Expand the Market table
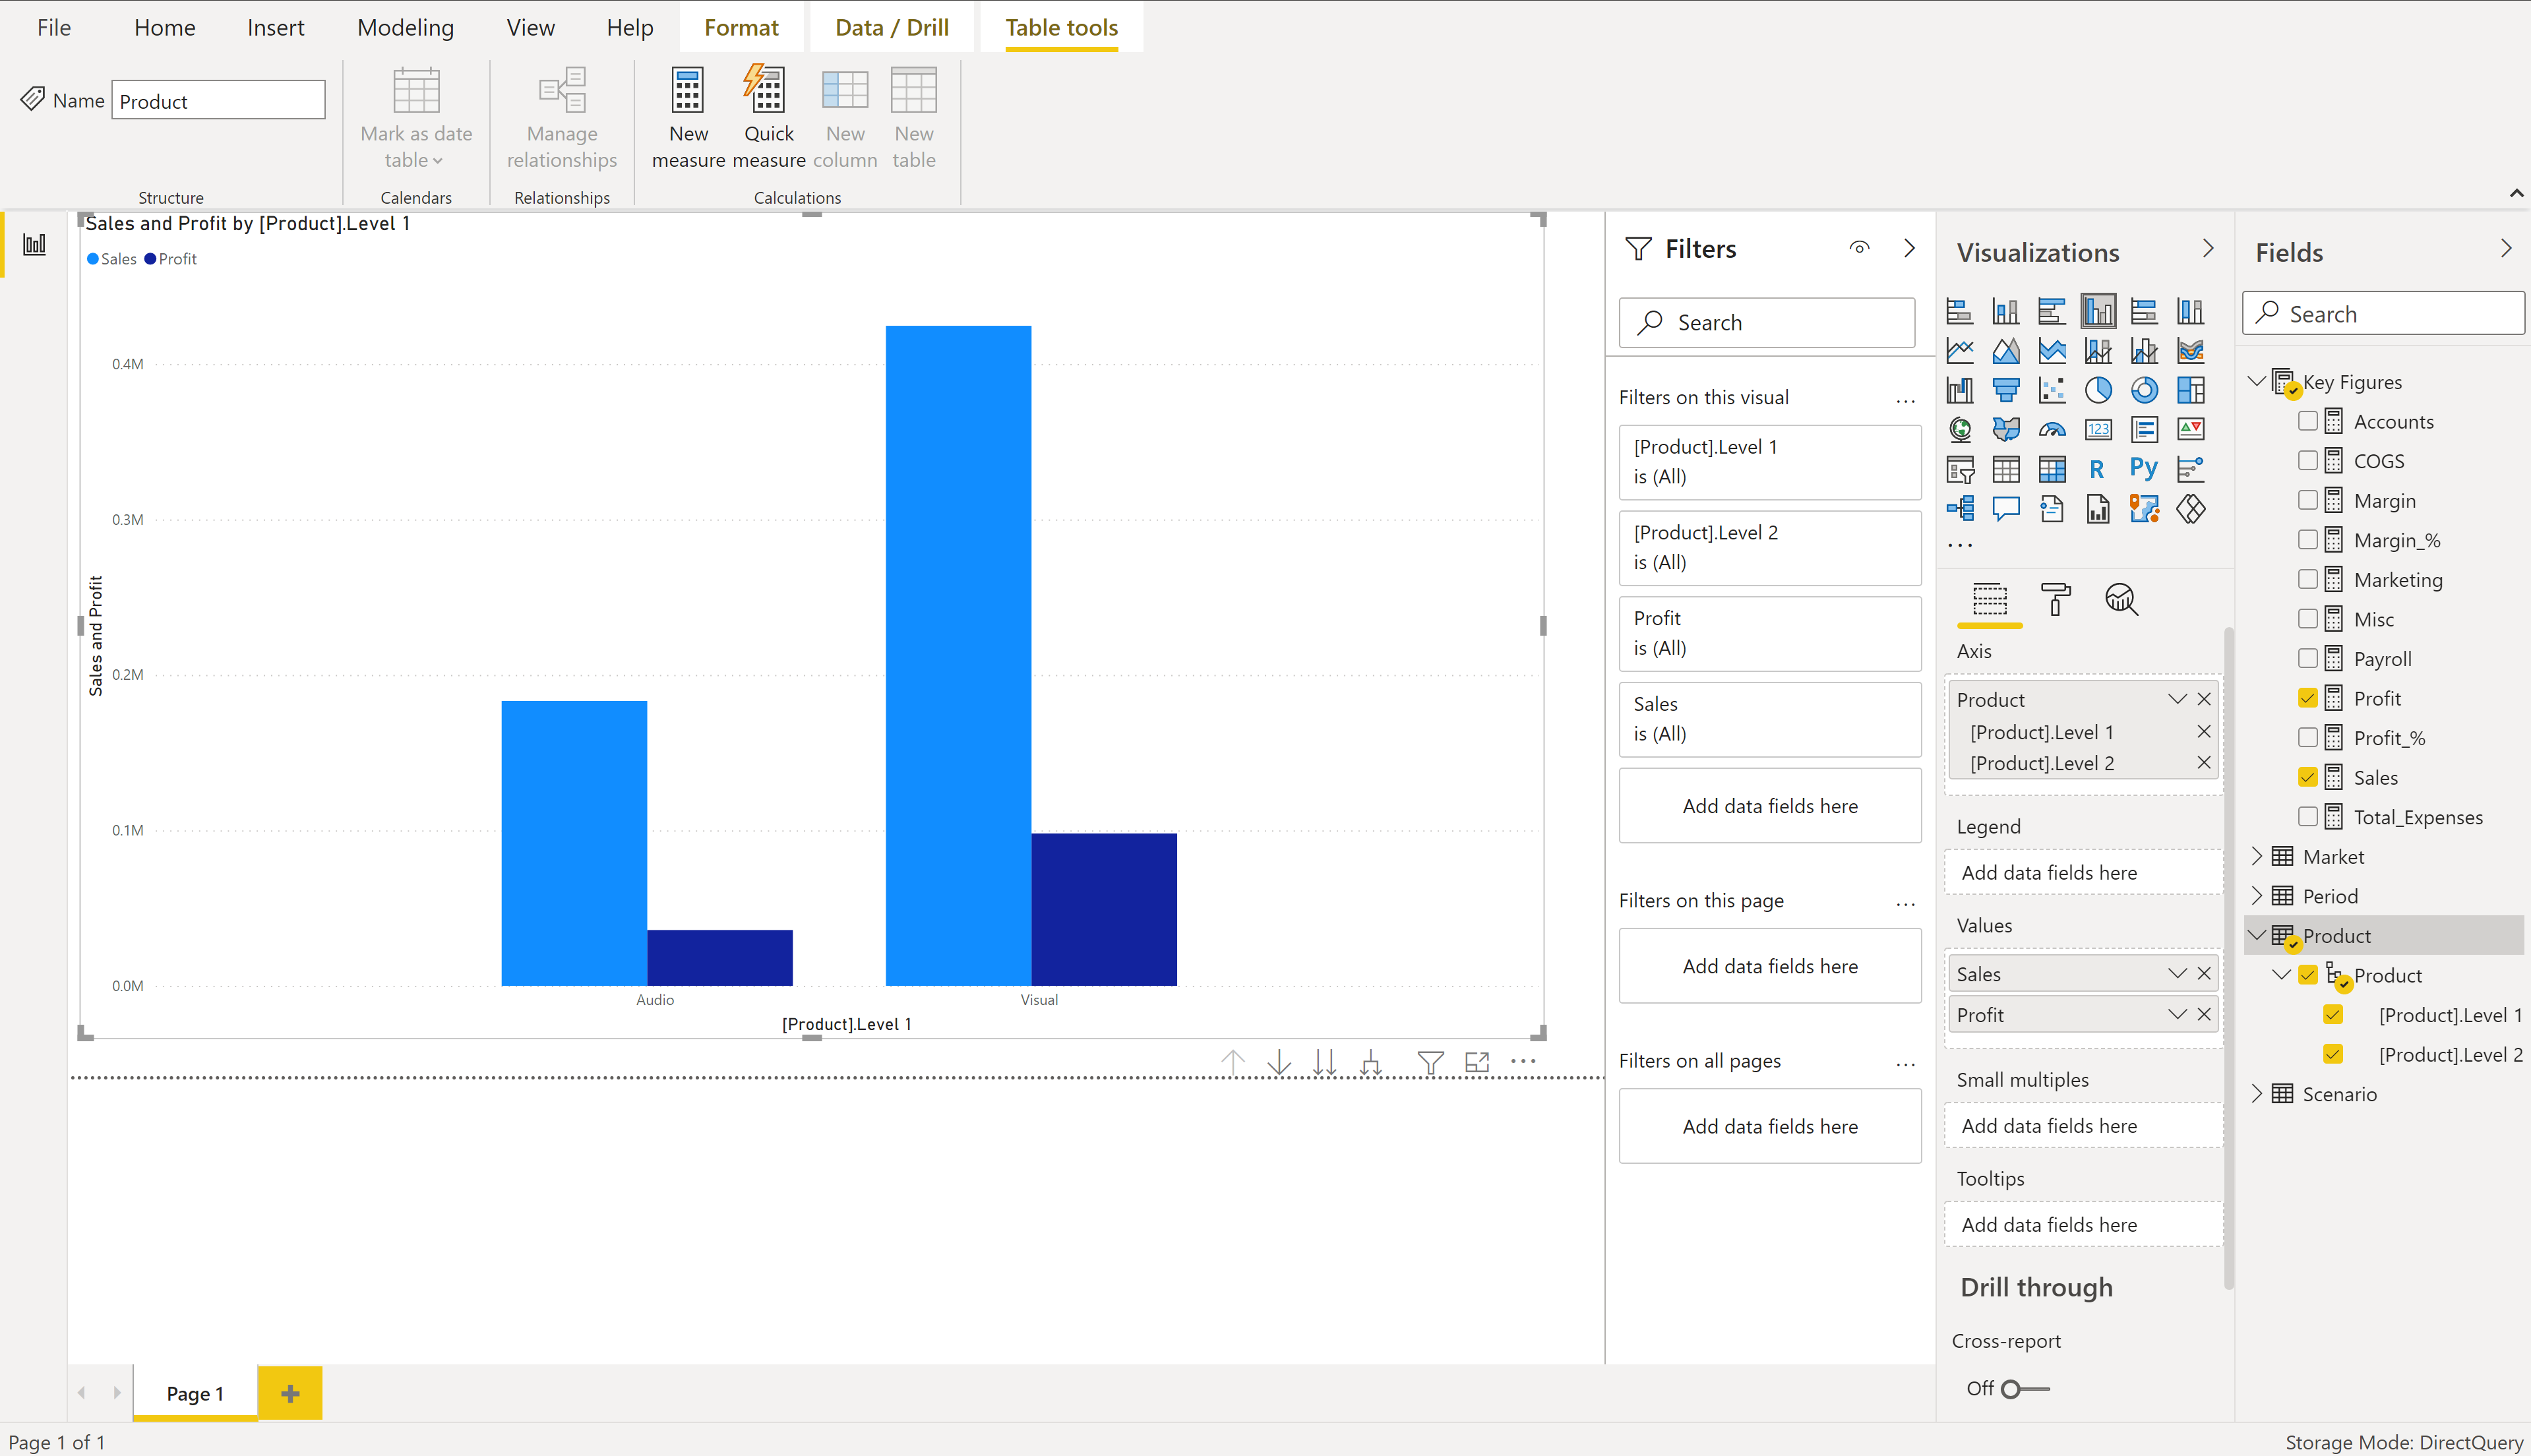The image size is (2531, 1456). (2257, 856)
